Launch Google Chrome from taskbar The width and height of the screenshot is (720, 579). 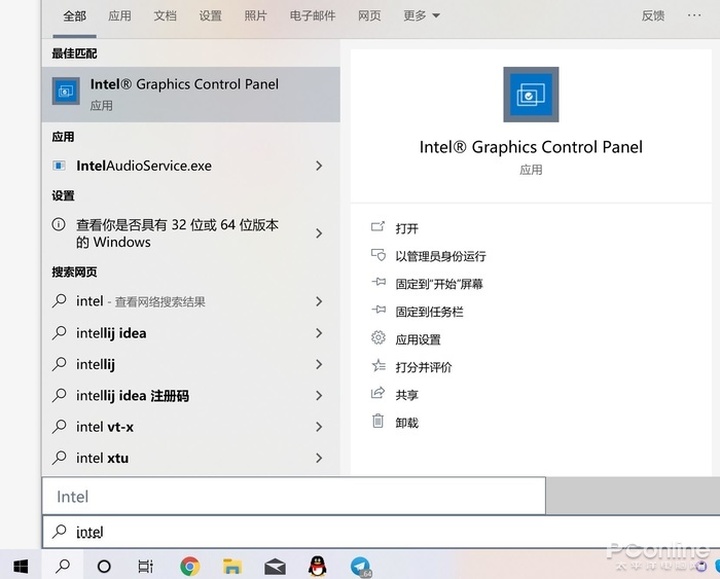click(190, 566)
